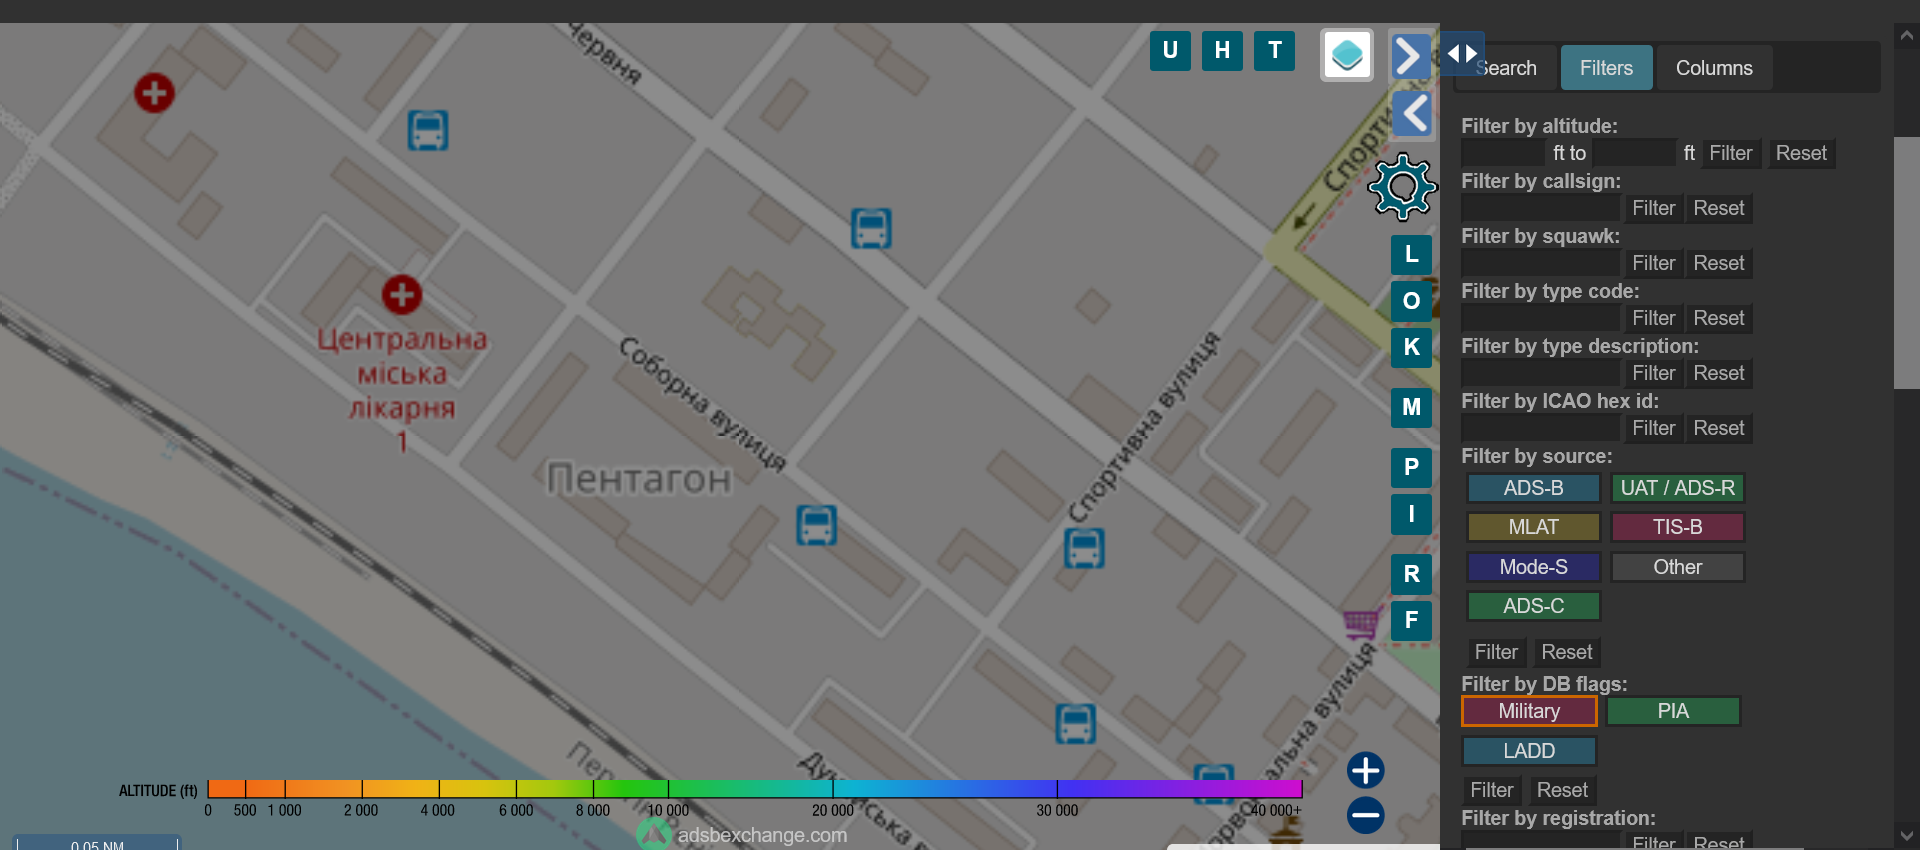
Task: Click the altitude color scale bar
Action: (x=754, y=788)
